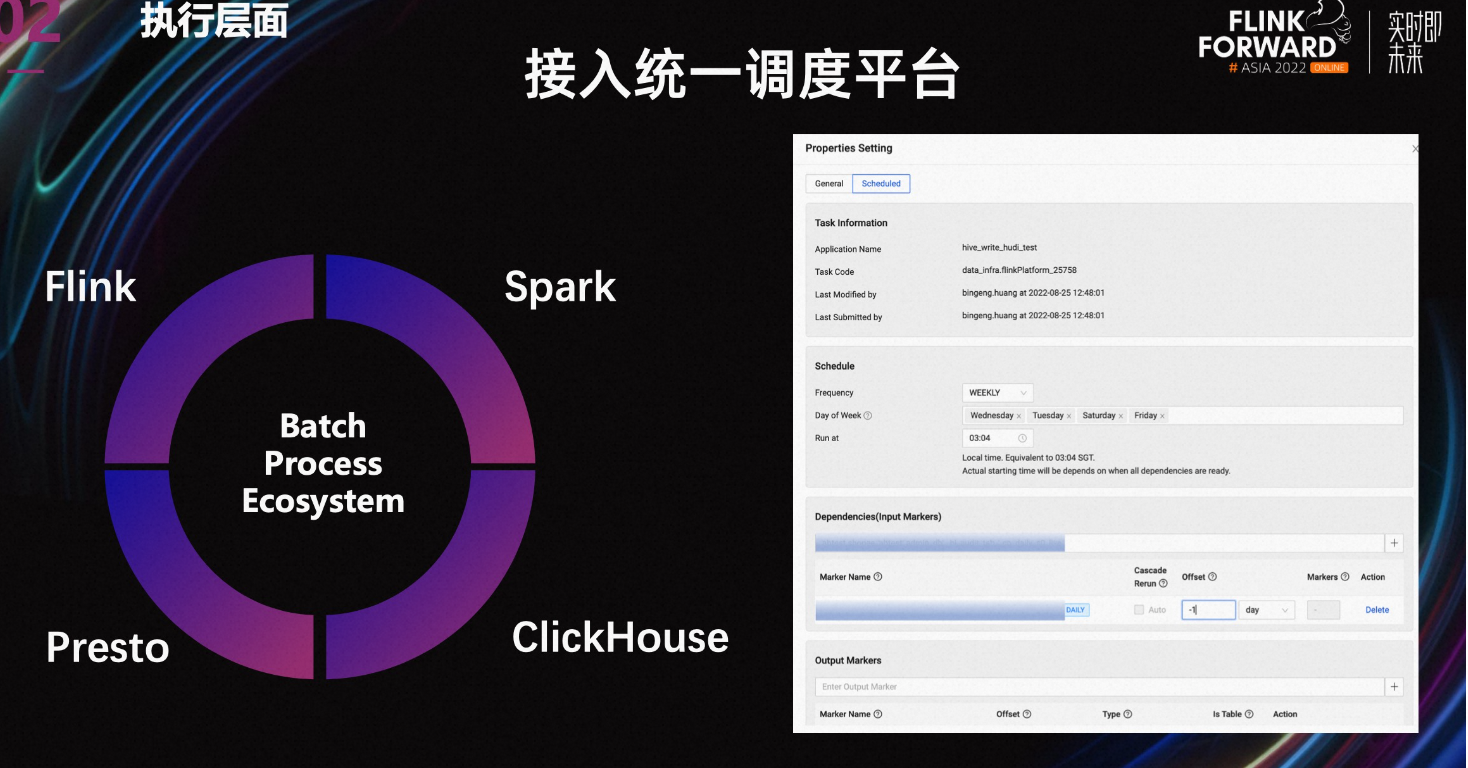1468x768 pixels.
Task: Click the 执行层面 section label
Action: click(214, 21)
